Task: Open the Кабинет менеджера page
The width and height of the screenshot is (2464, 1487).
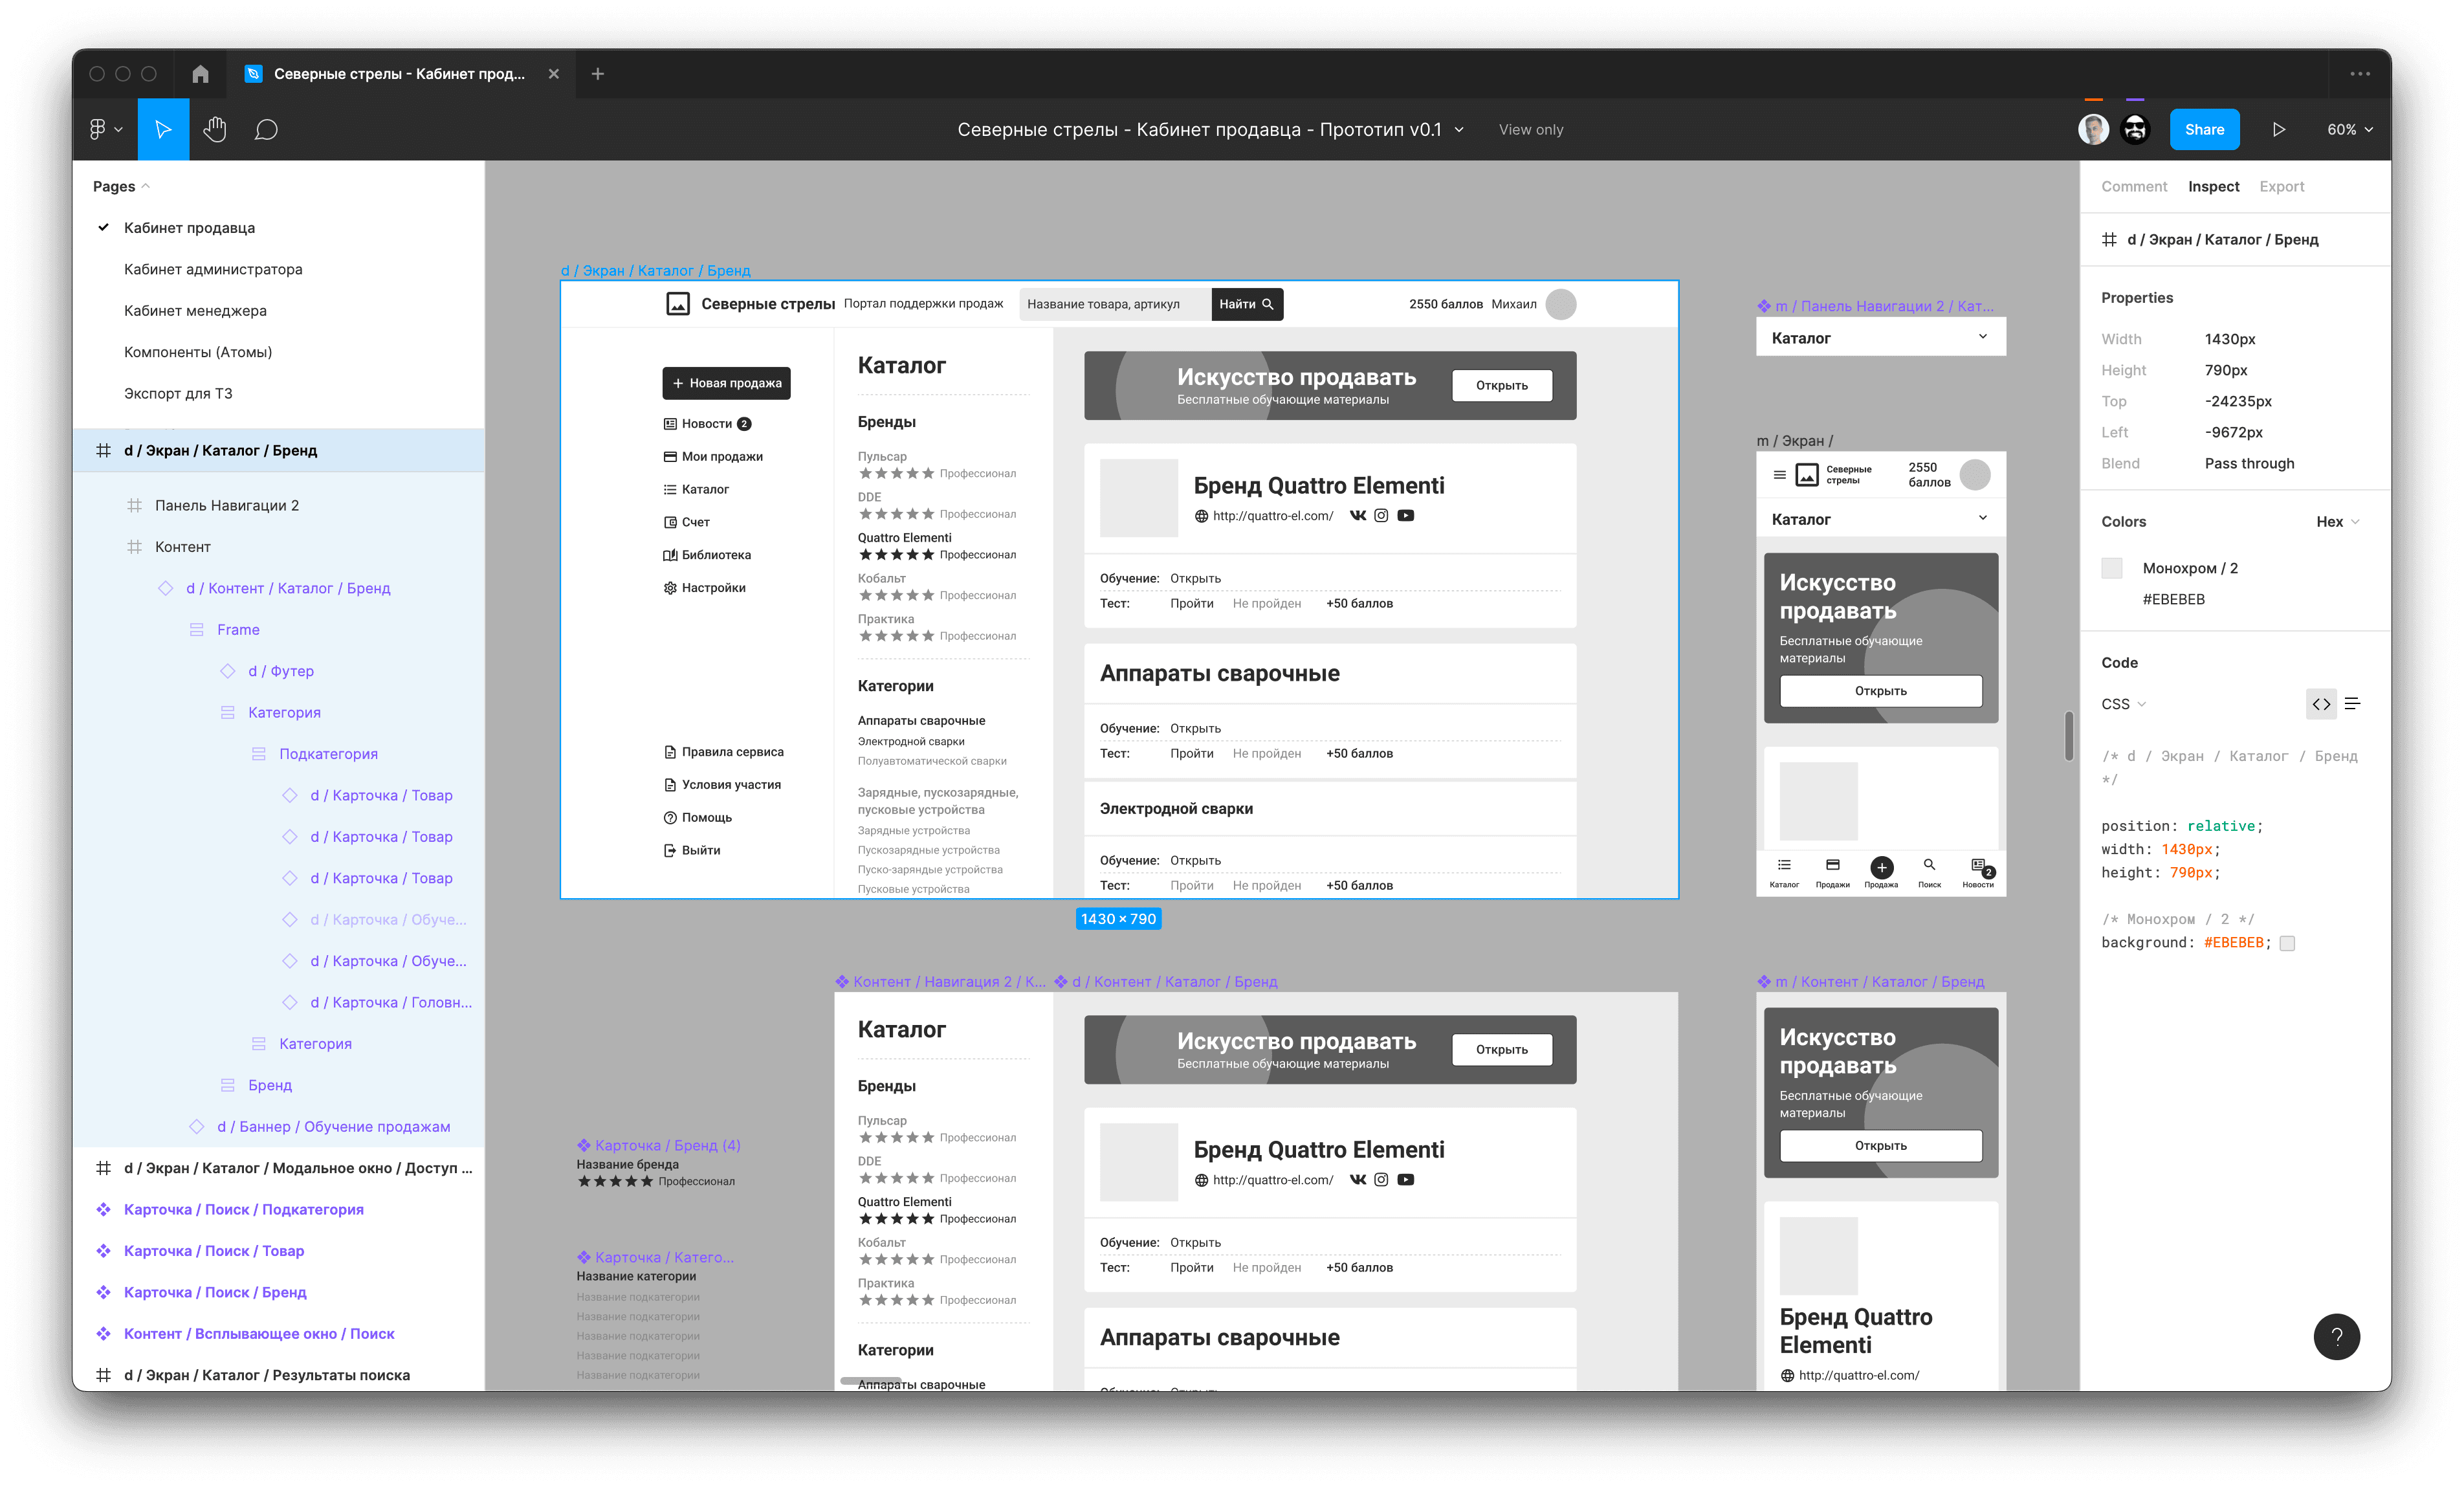Action: click(195, 310)
